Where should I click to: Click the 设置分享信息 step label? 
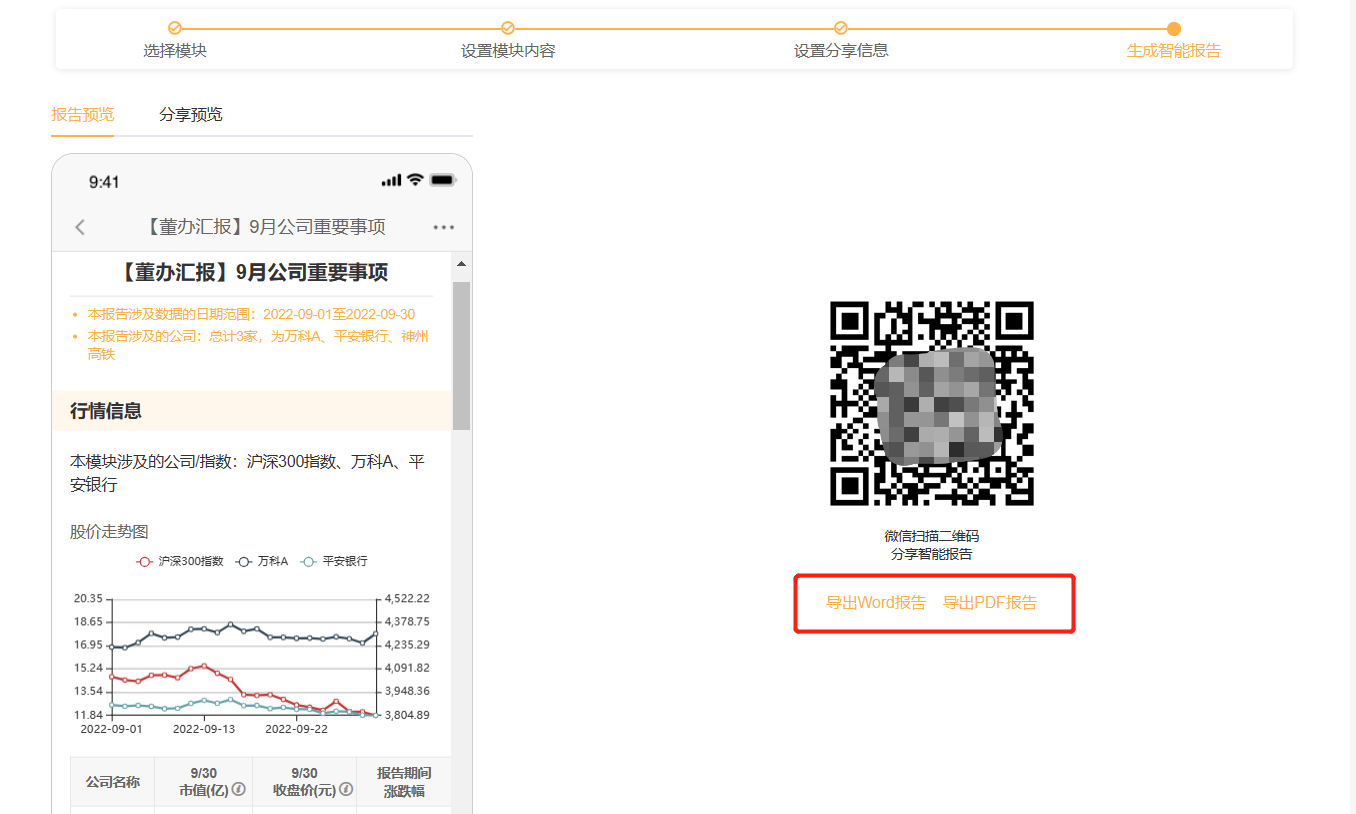(841, 51)
